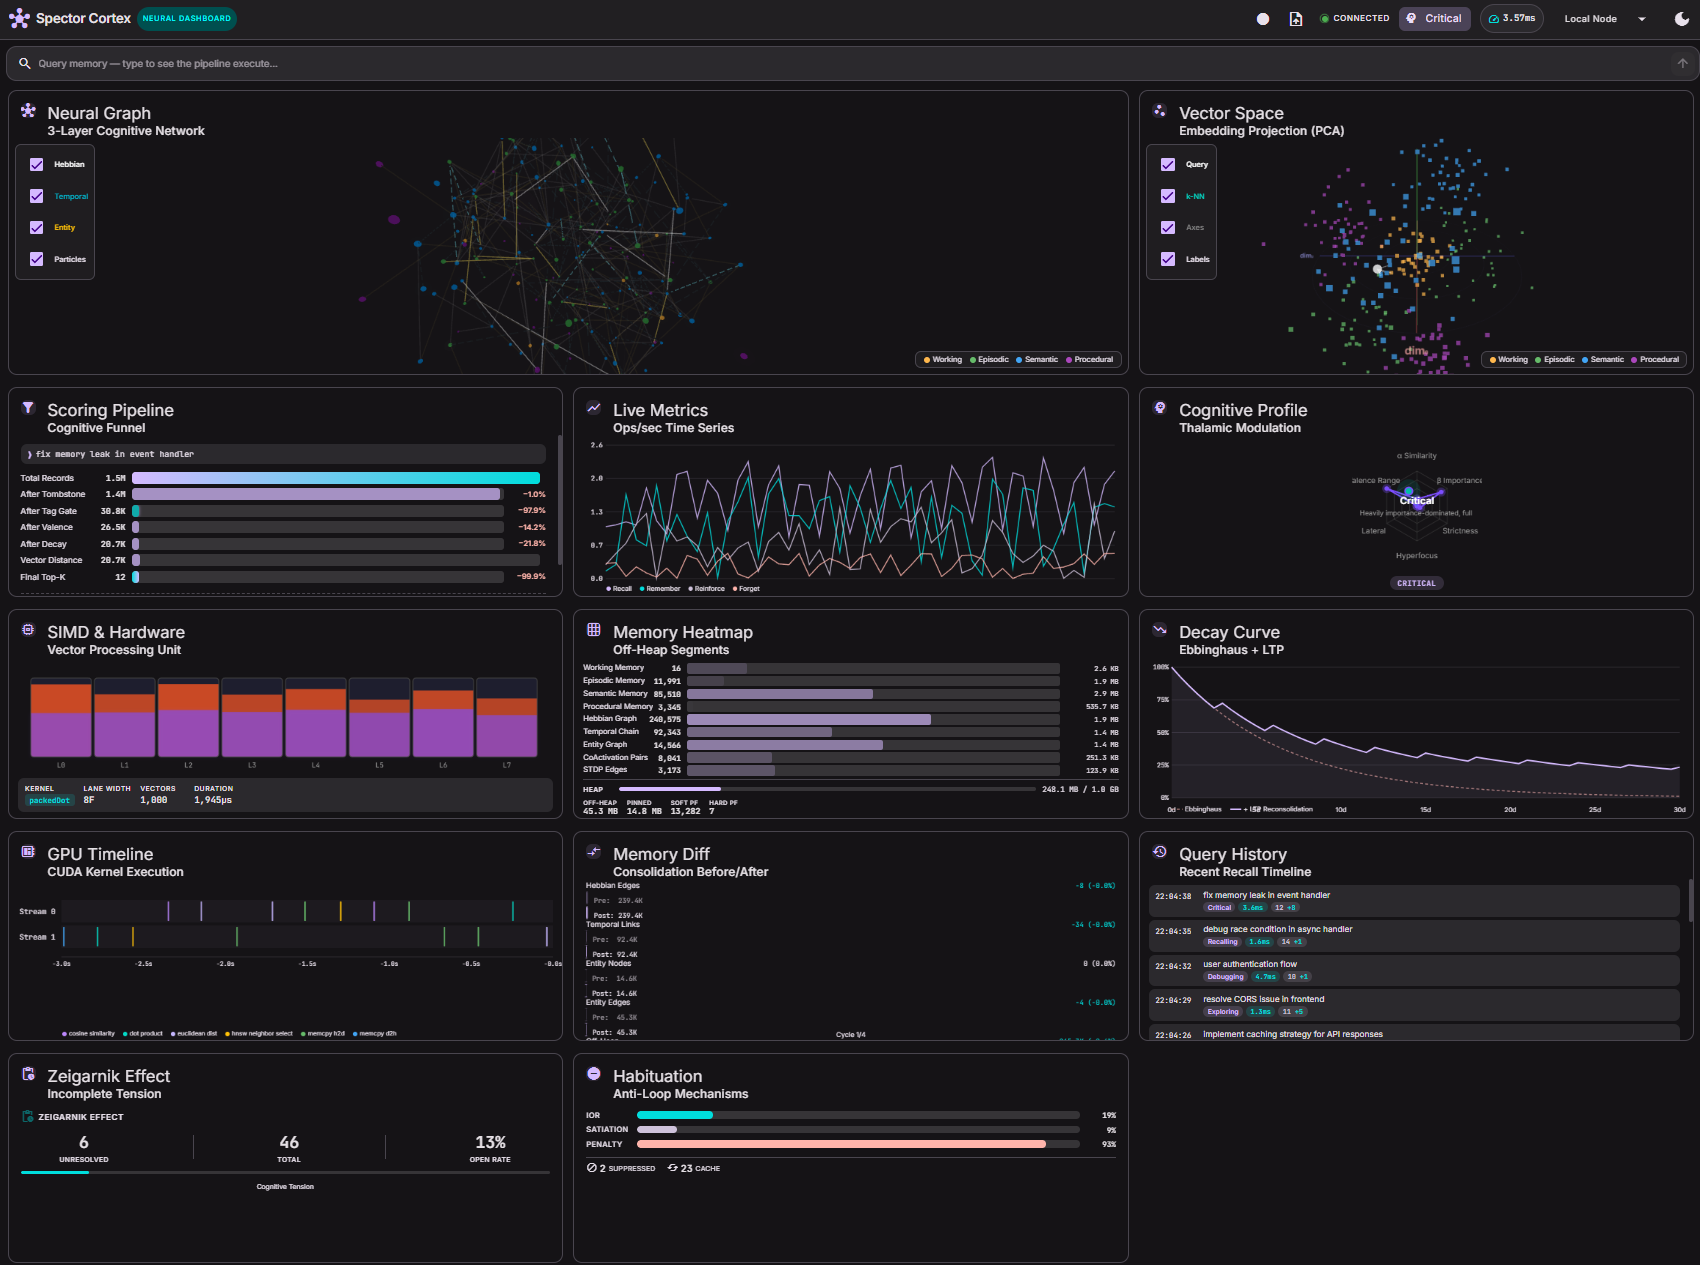The width and height of the screenshot is (1700, 1265).
Task: Click in the Query memory input field
Action: (850, 63)
